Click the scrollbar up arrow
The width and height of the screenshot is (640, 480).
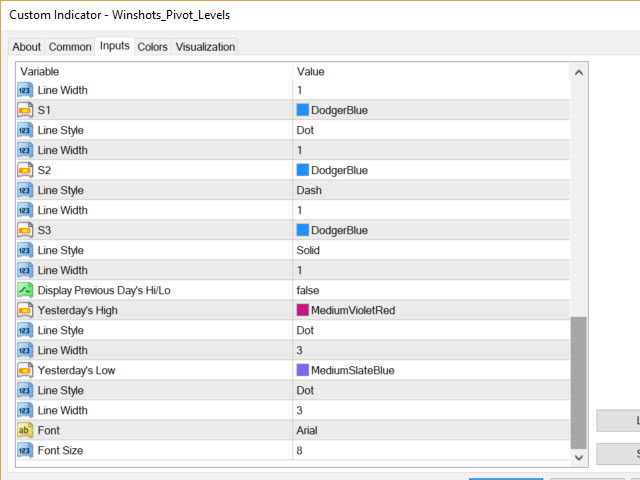[578, 73]
